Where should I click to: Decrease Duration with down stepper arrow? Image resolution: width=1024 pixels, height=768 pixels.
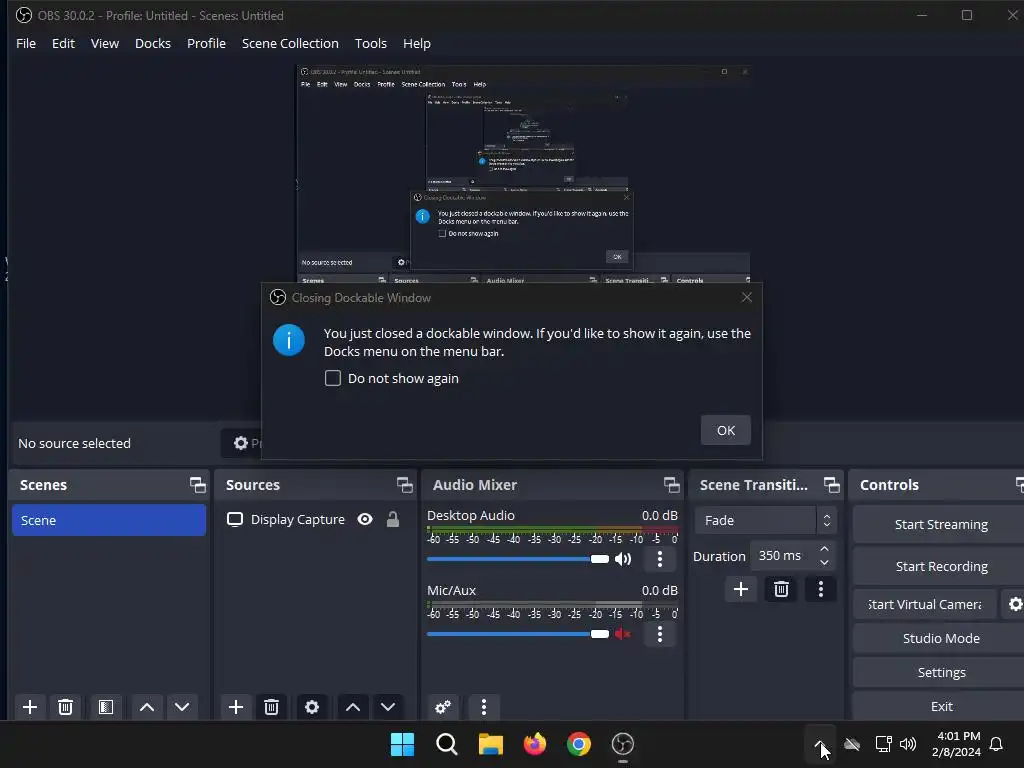coord(824,563)
